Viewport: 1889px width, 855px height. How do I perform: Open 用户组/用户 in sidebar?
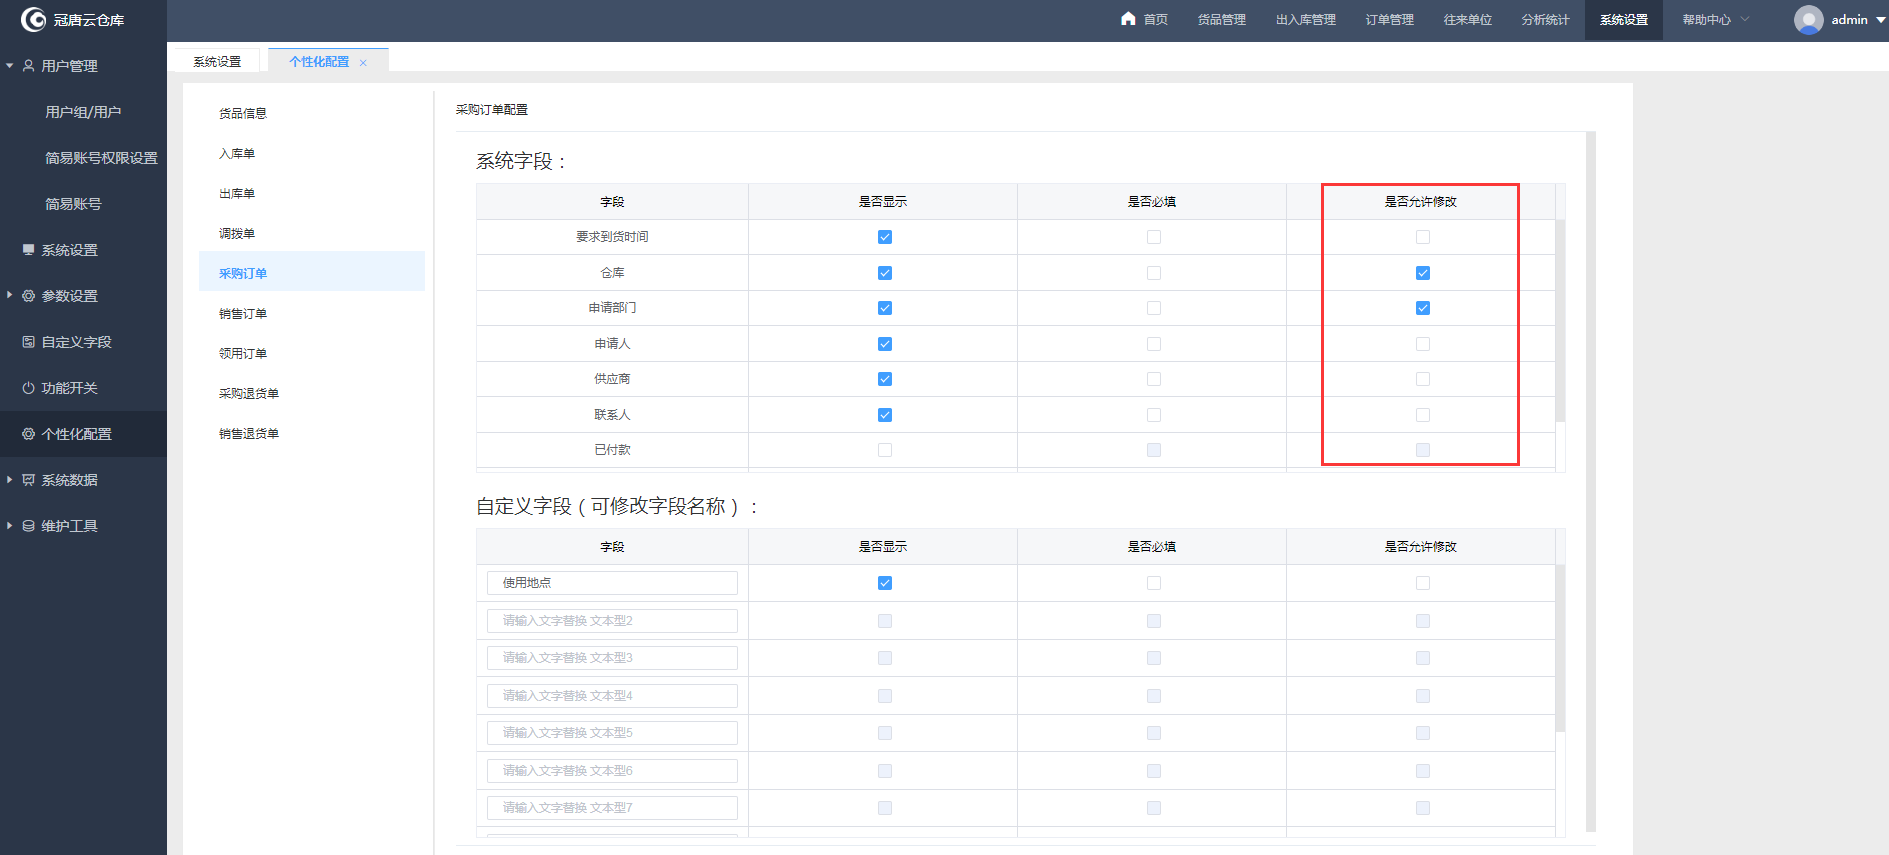click(83, 112)
